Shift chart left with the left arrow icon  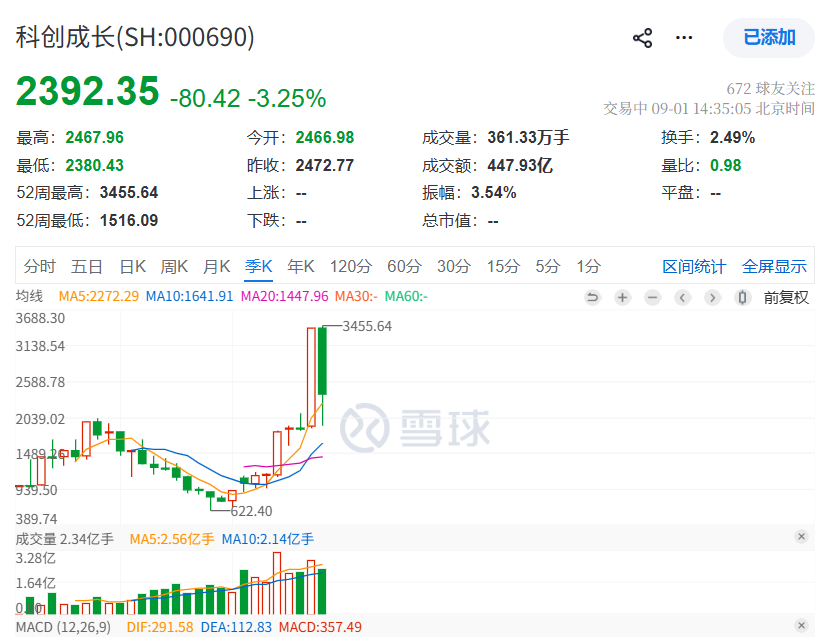pos(682,298)
